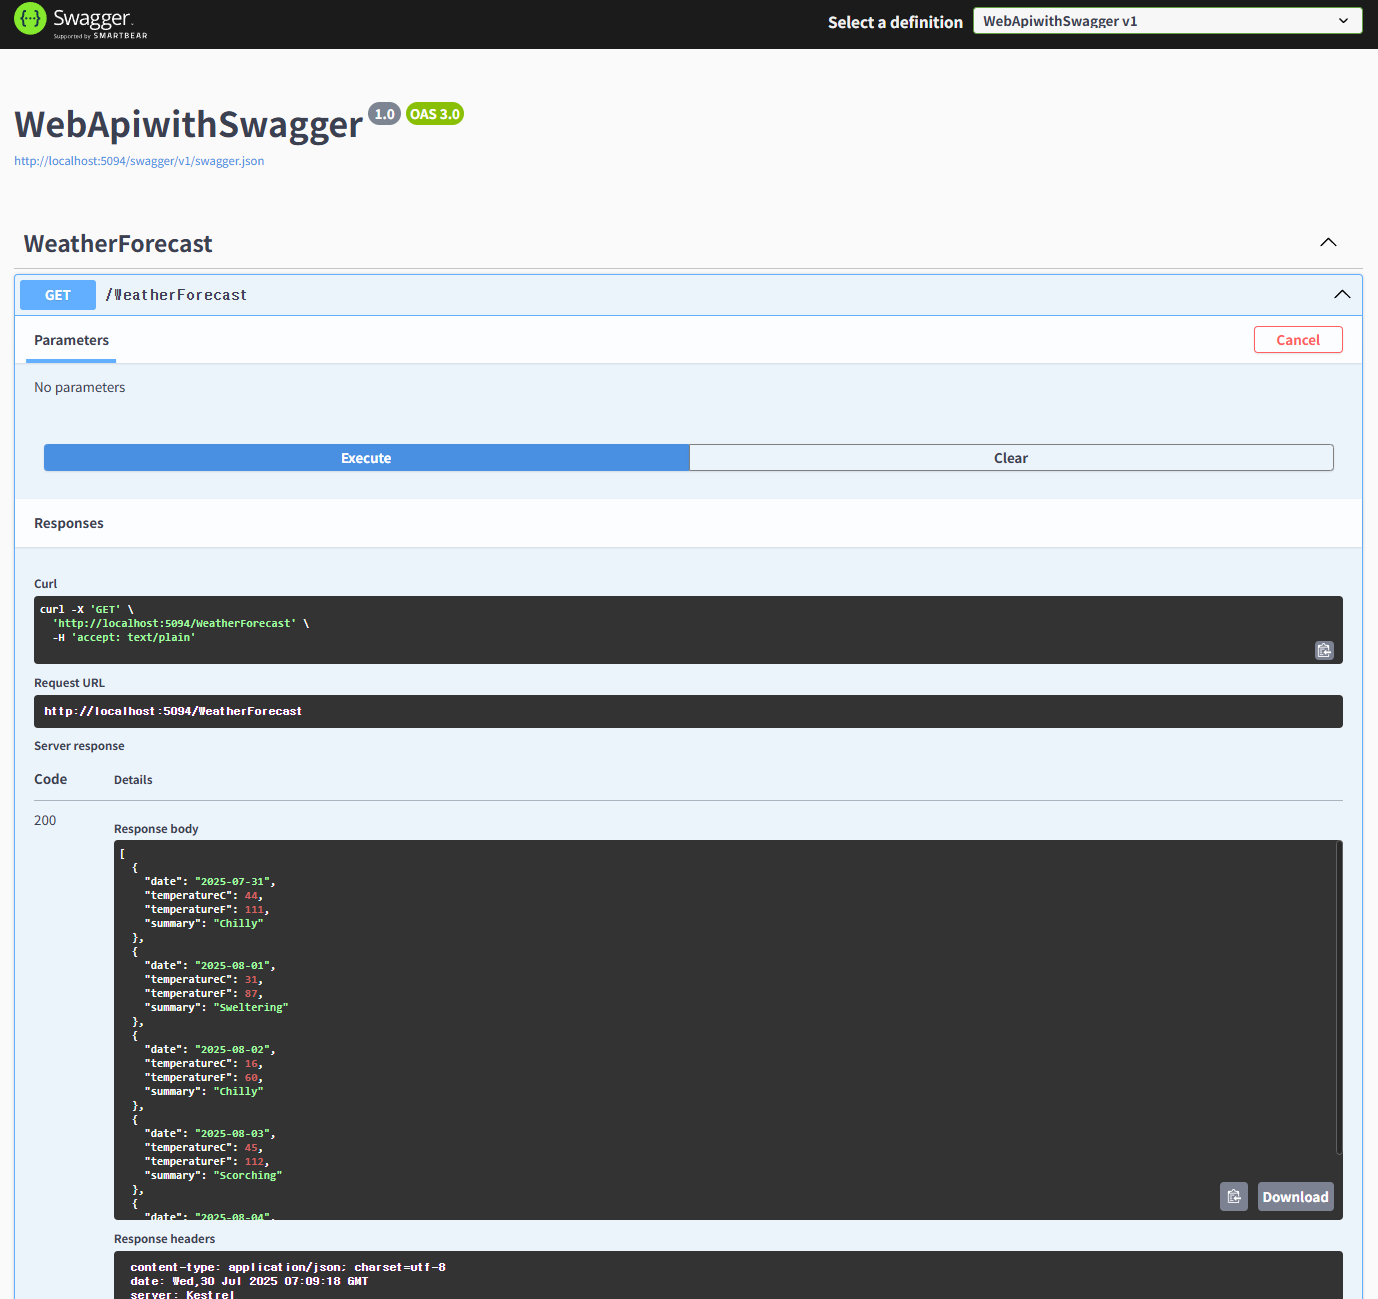The height and width of the screenshot is (1299, 1378).
Task: Click the WeatherForecast tag heading
Action: pos(118,244)
